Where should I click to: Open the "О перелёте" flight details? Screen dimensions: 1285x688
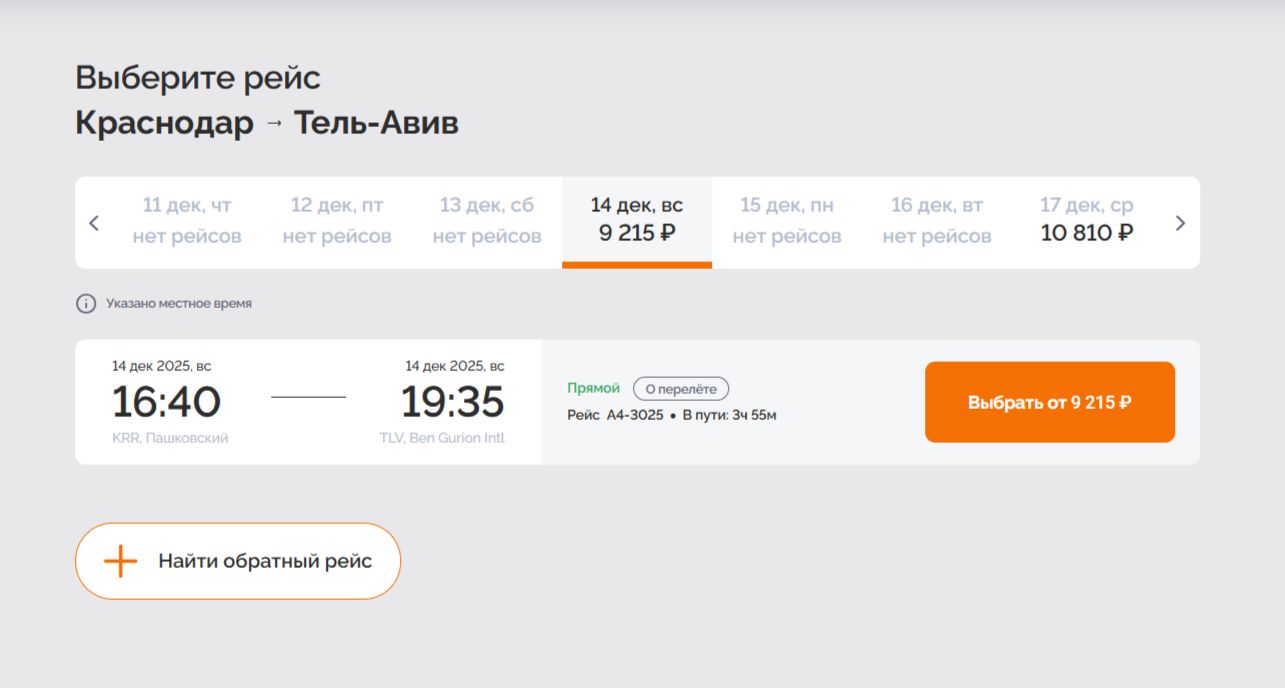point(681,389)
